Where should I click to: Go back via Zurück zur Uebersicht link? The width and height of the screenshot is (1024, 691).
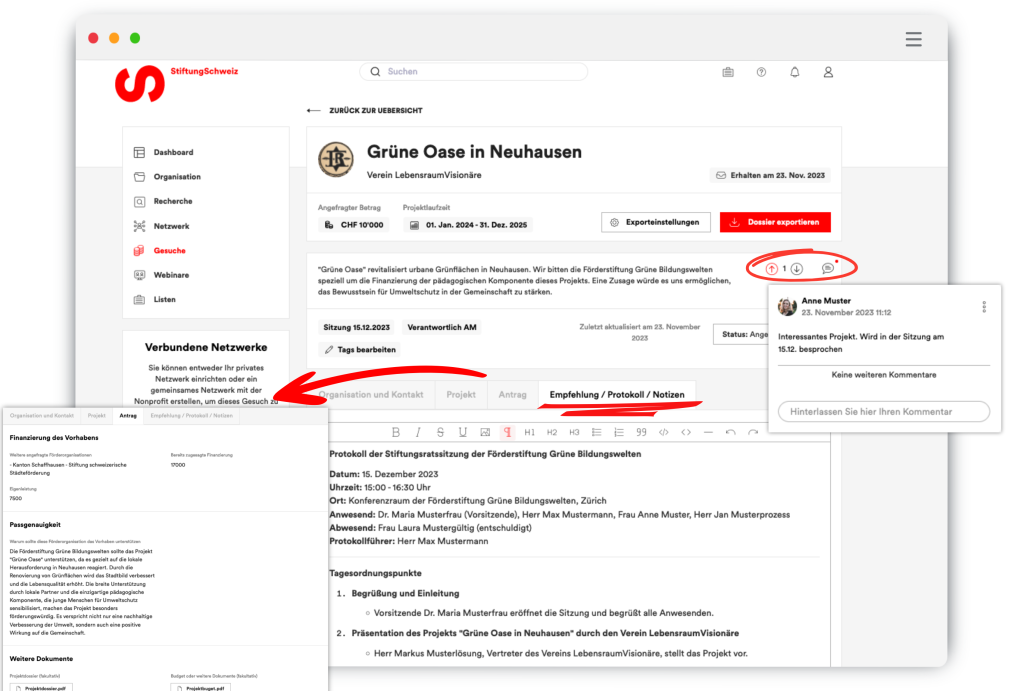tap(364, 110)
